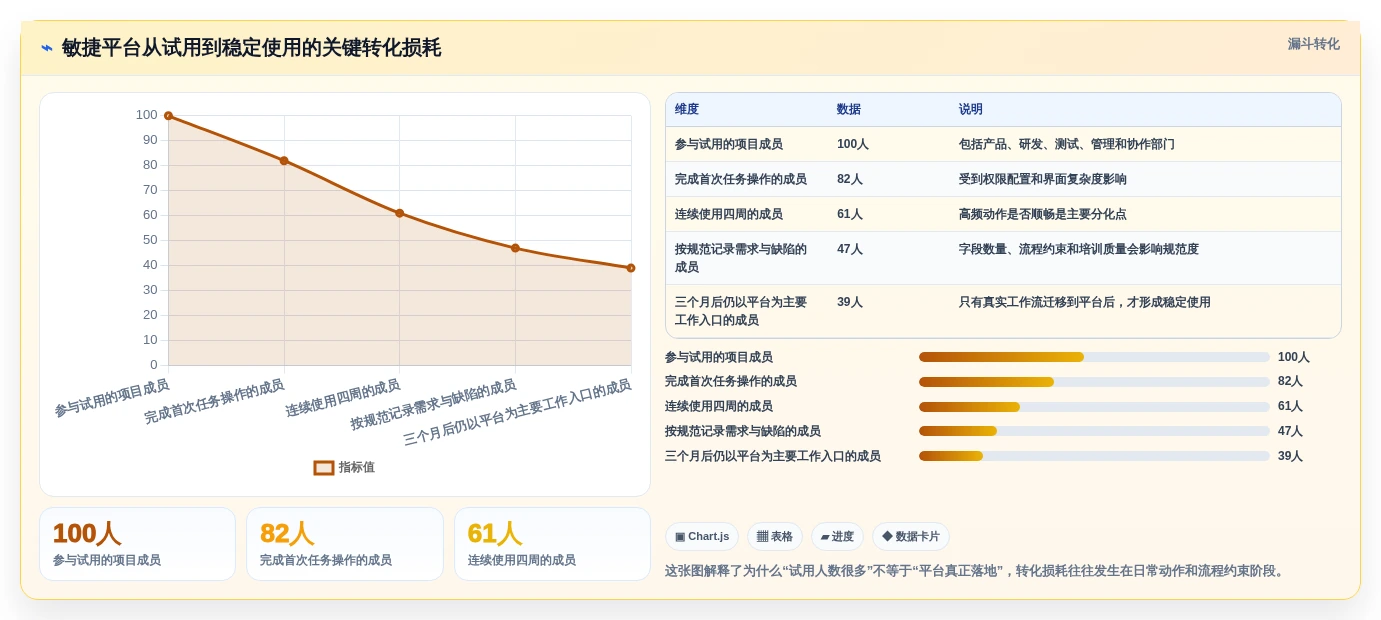The width and height of the screenshot is (1381, 620).
Task: Click description 只有真实工作流迁移到平台后，才形成稳定使用
Action: (1085, 302)
